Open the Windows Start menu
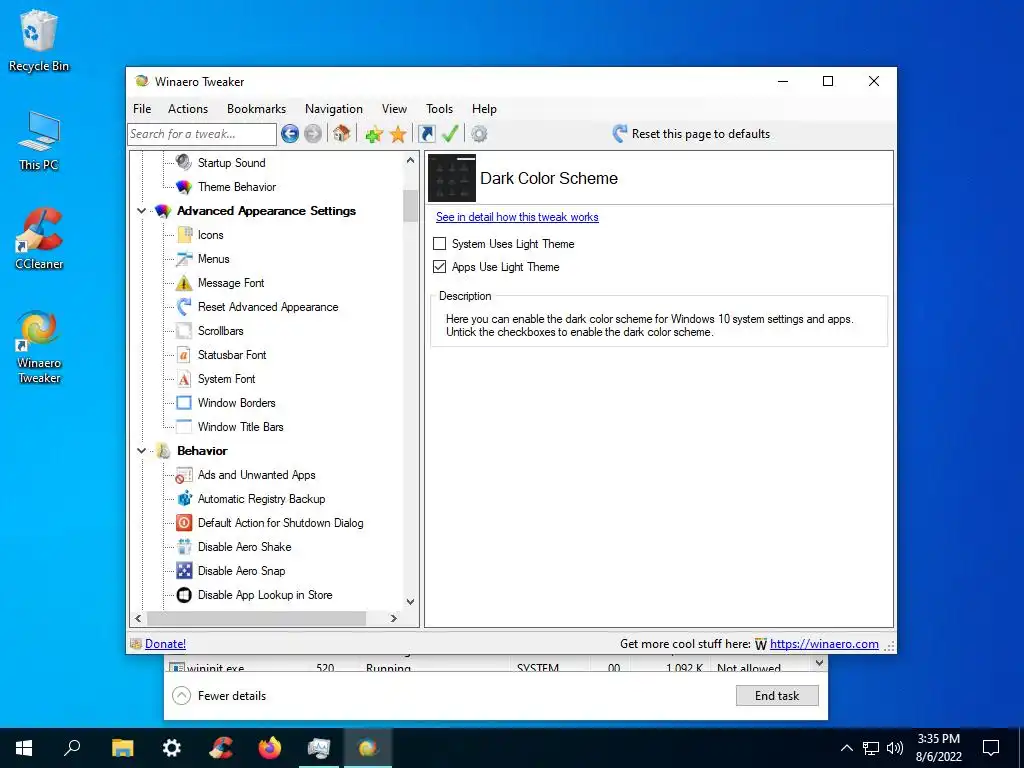 click(x=24, y=748)
